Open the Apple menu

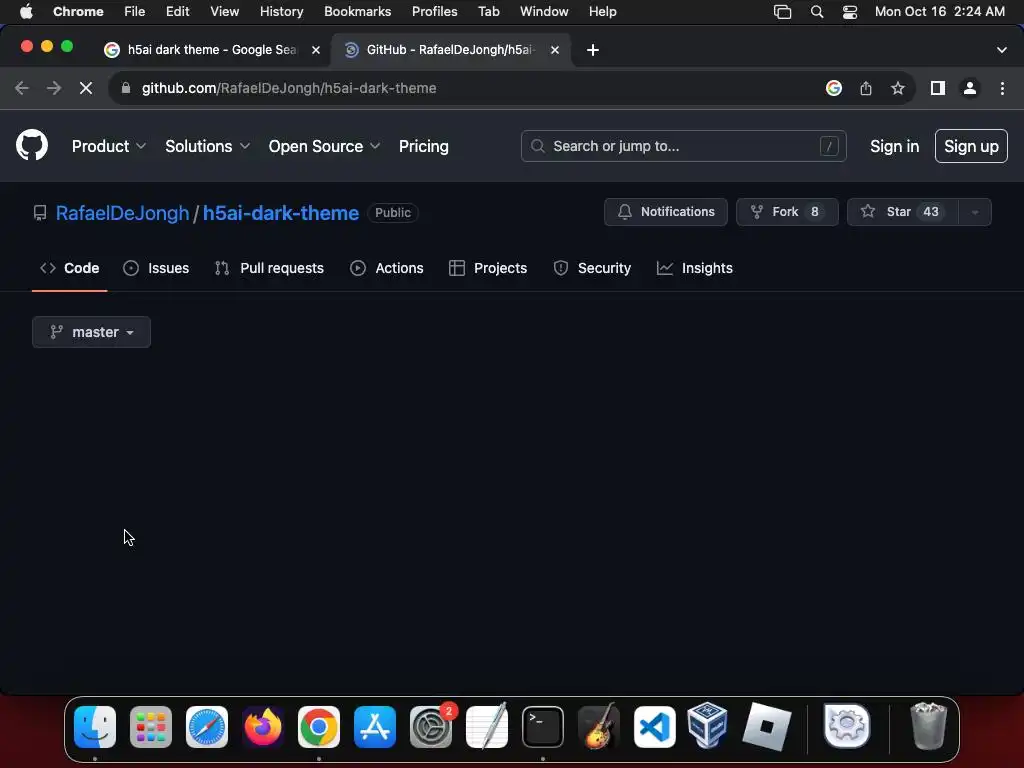point(26,11)
